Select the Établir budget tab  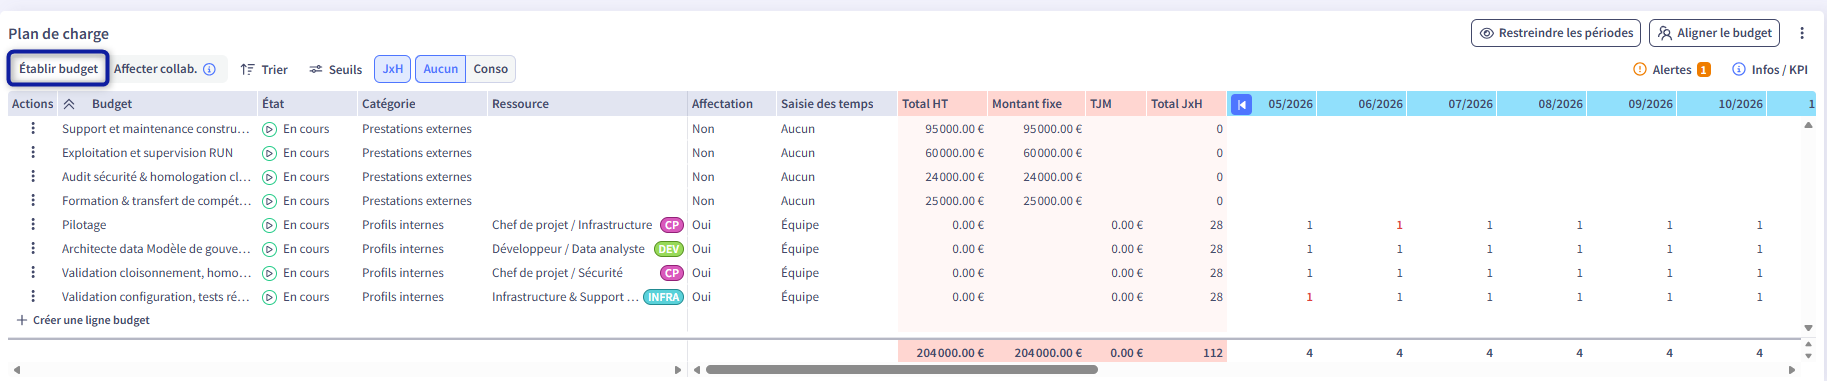[x=59, y=69]
